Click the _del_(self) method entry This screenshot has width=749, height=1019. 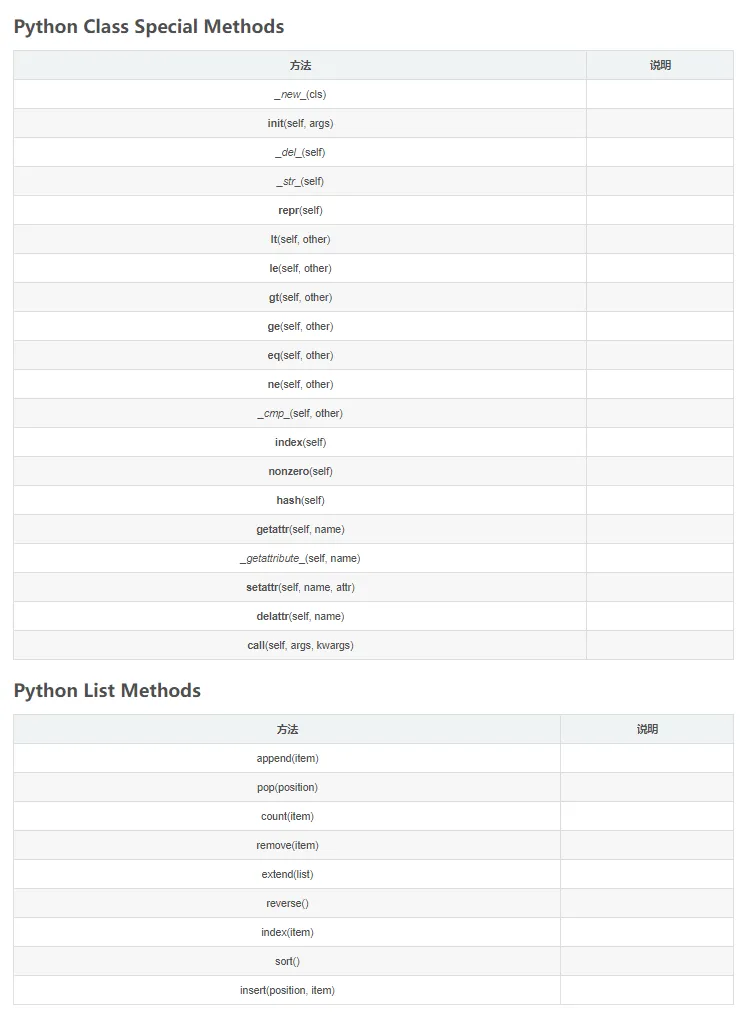point(300,152)
